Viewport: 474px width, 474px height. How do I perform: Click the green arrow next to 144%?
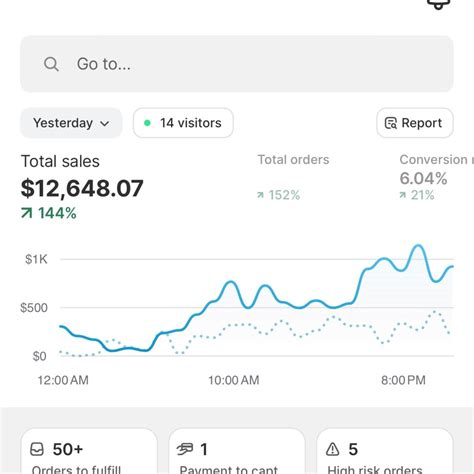(x=27, y=213)
